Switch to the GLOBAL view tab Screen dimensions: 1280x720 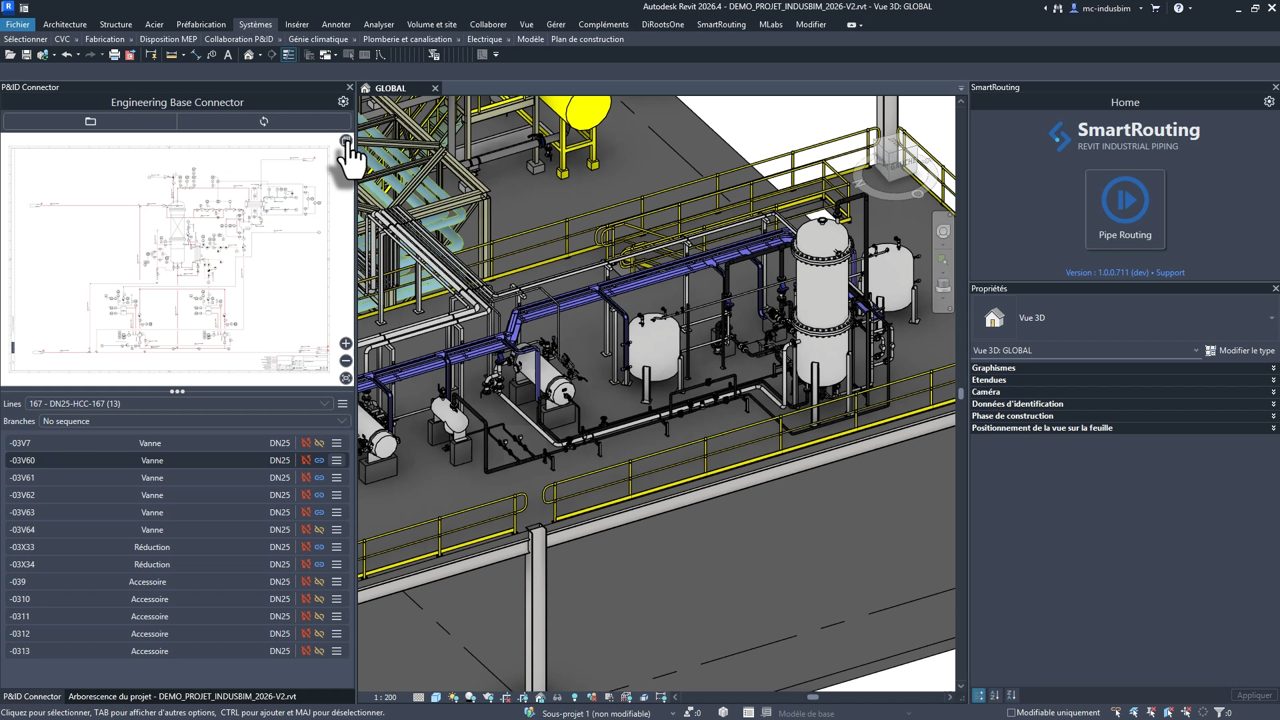pyautogui.click(x=390, y=88)
